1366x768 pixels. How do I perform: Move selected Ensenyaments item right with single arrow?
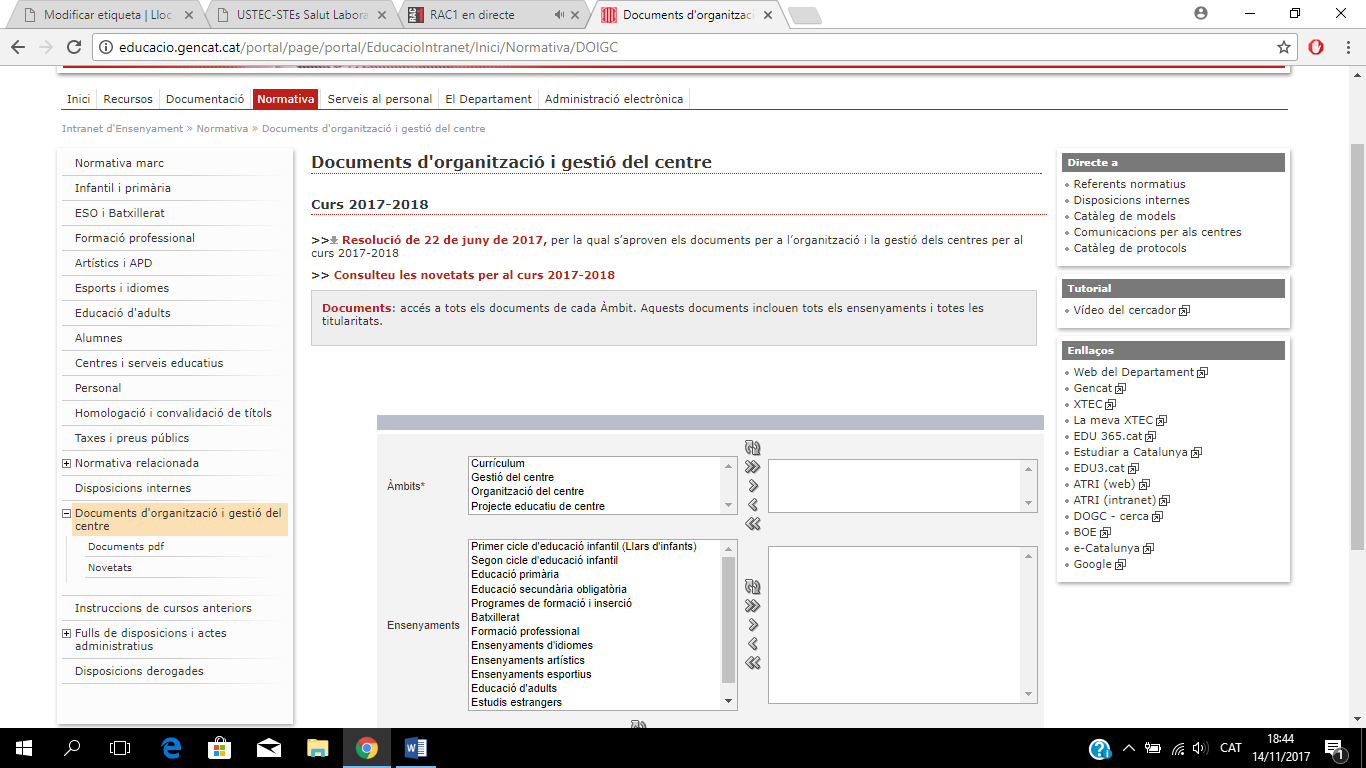click(753, 625)
